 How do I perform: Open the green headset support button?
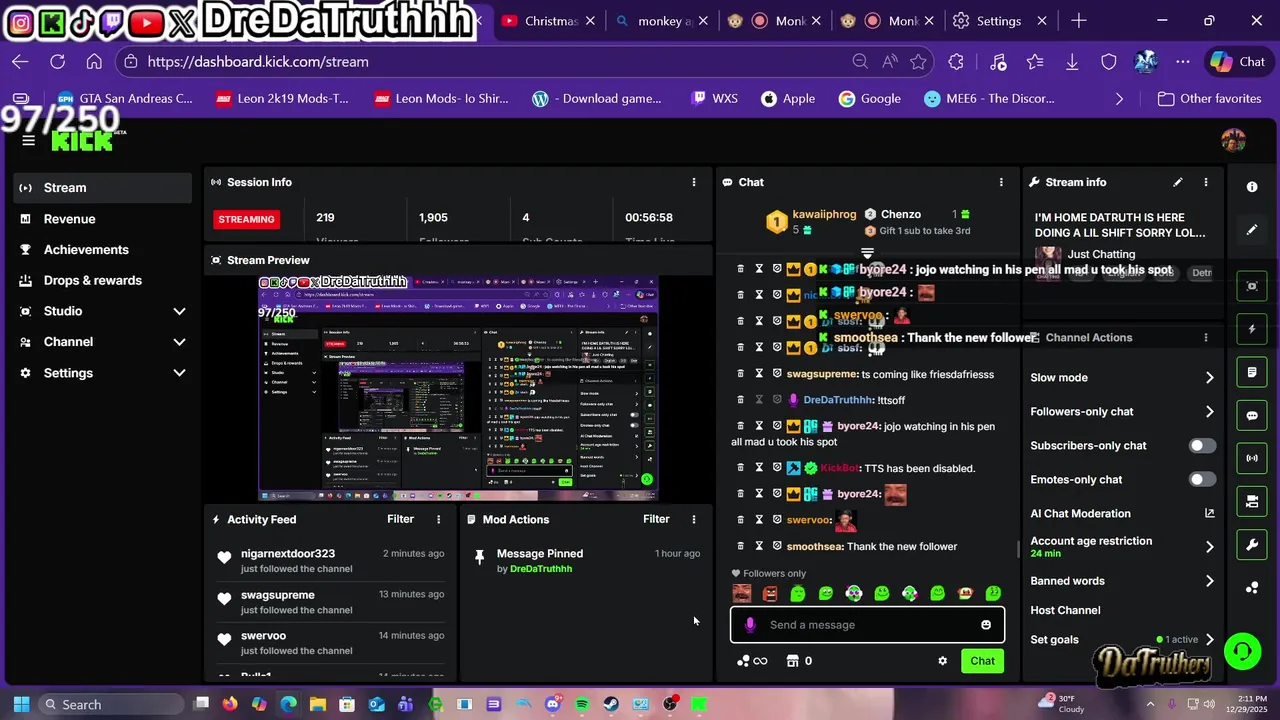tap(1242, 652)
